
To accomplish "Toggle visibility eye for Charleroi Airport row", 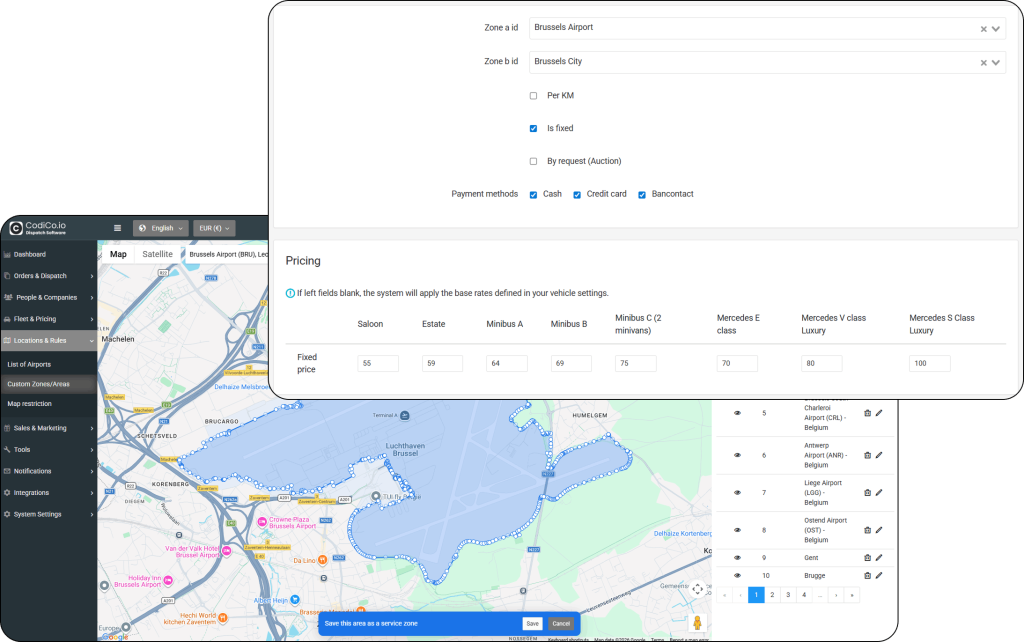I will coord(737,413).
